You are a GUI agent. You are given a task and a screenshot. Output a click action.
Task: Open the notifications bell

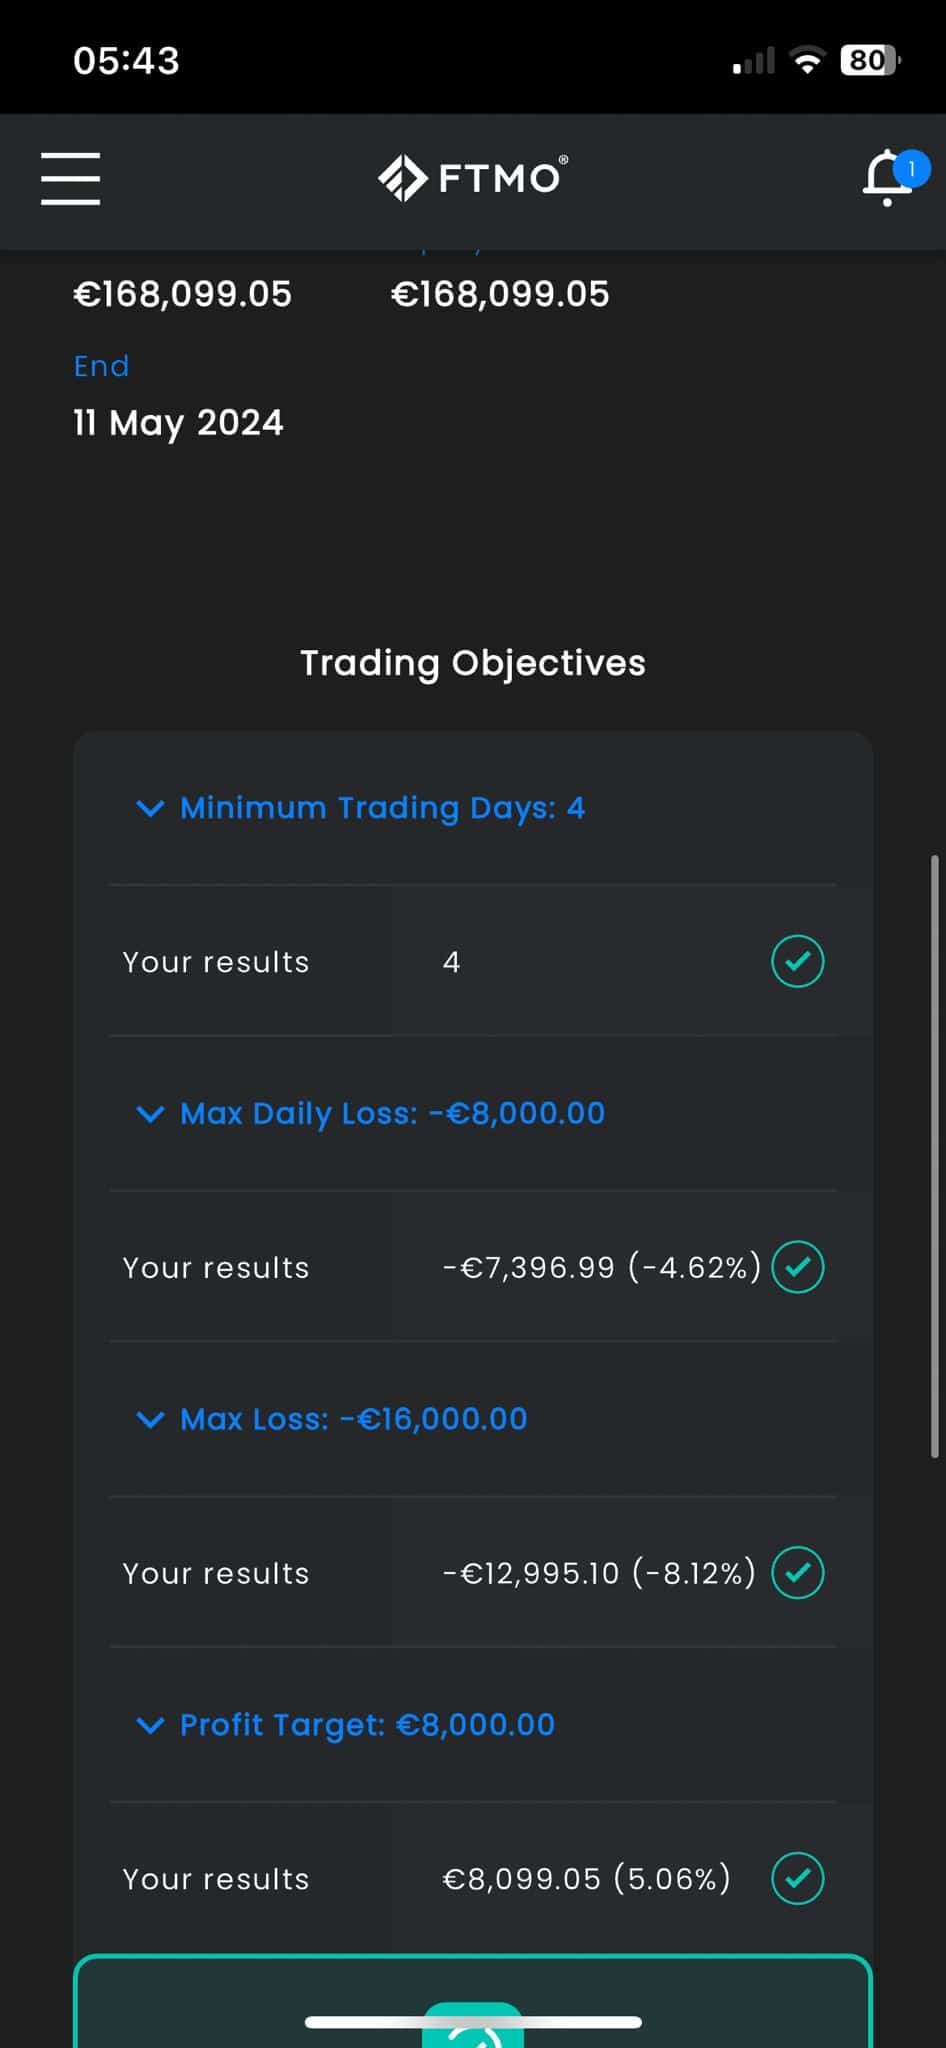[x=887, y=178]
